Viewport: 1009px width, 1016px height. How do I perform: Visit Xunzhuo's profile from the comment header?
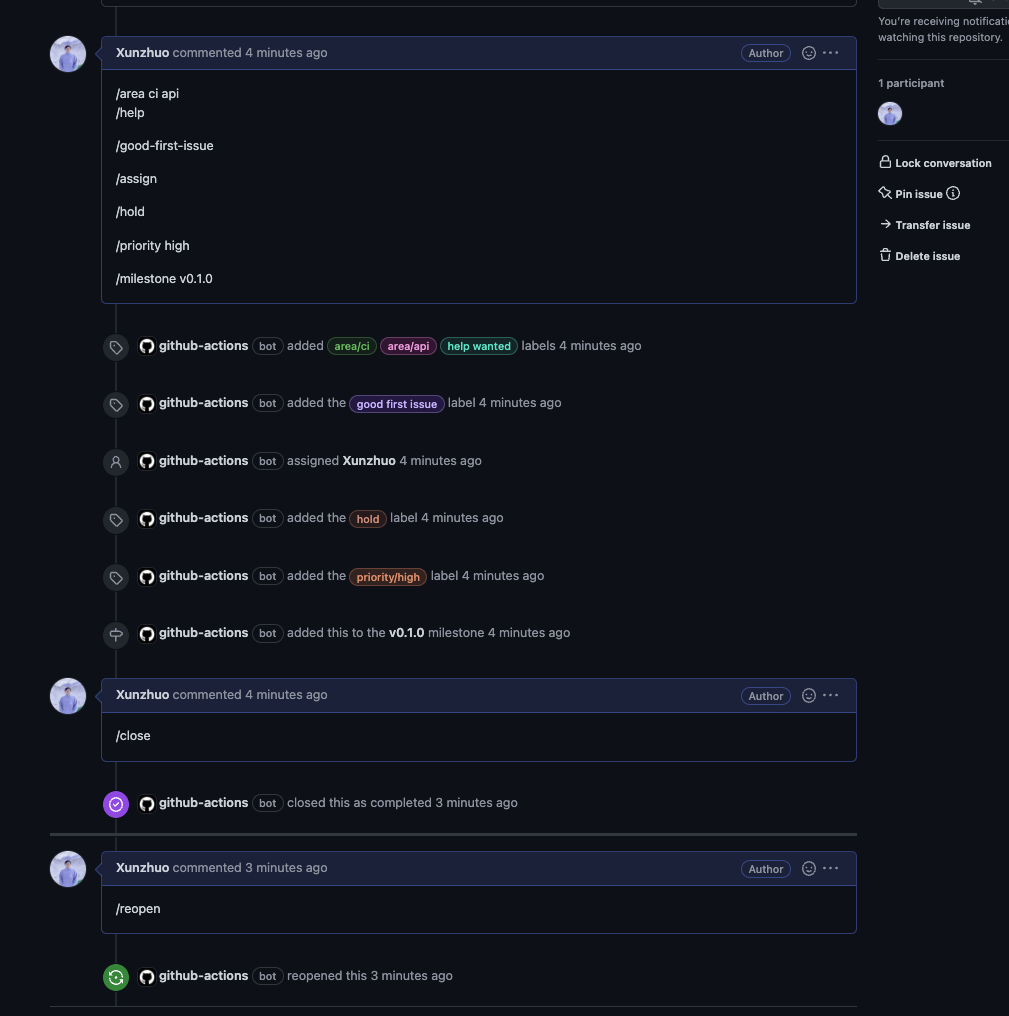tap(142, 52)
